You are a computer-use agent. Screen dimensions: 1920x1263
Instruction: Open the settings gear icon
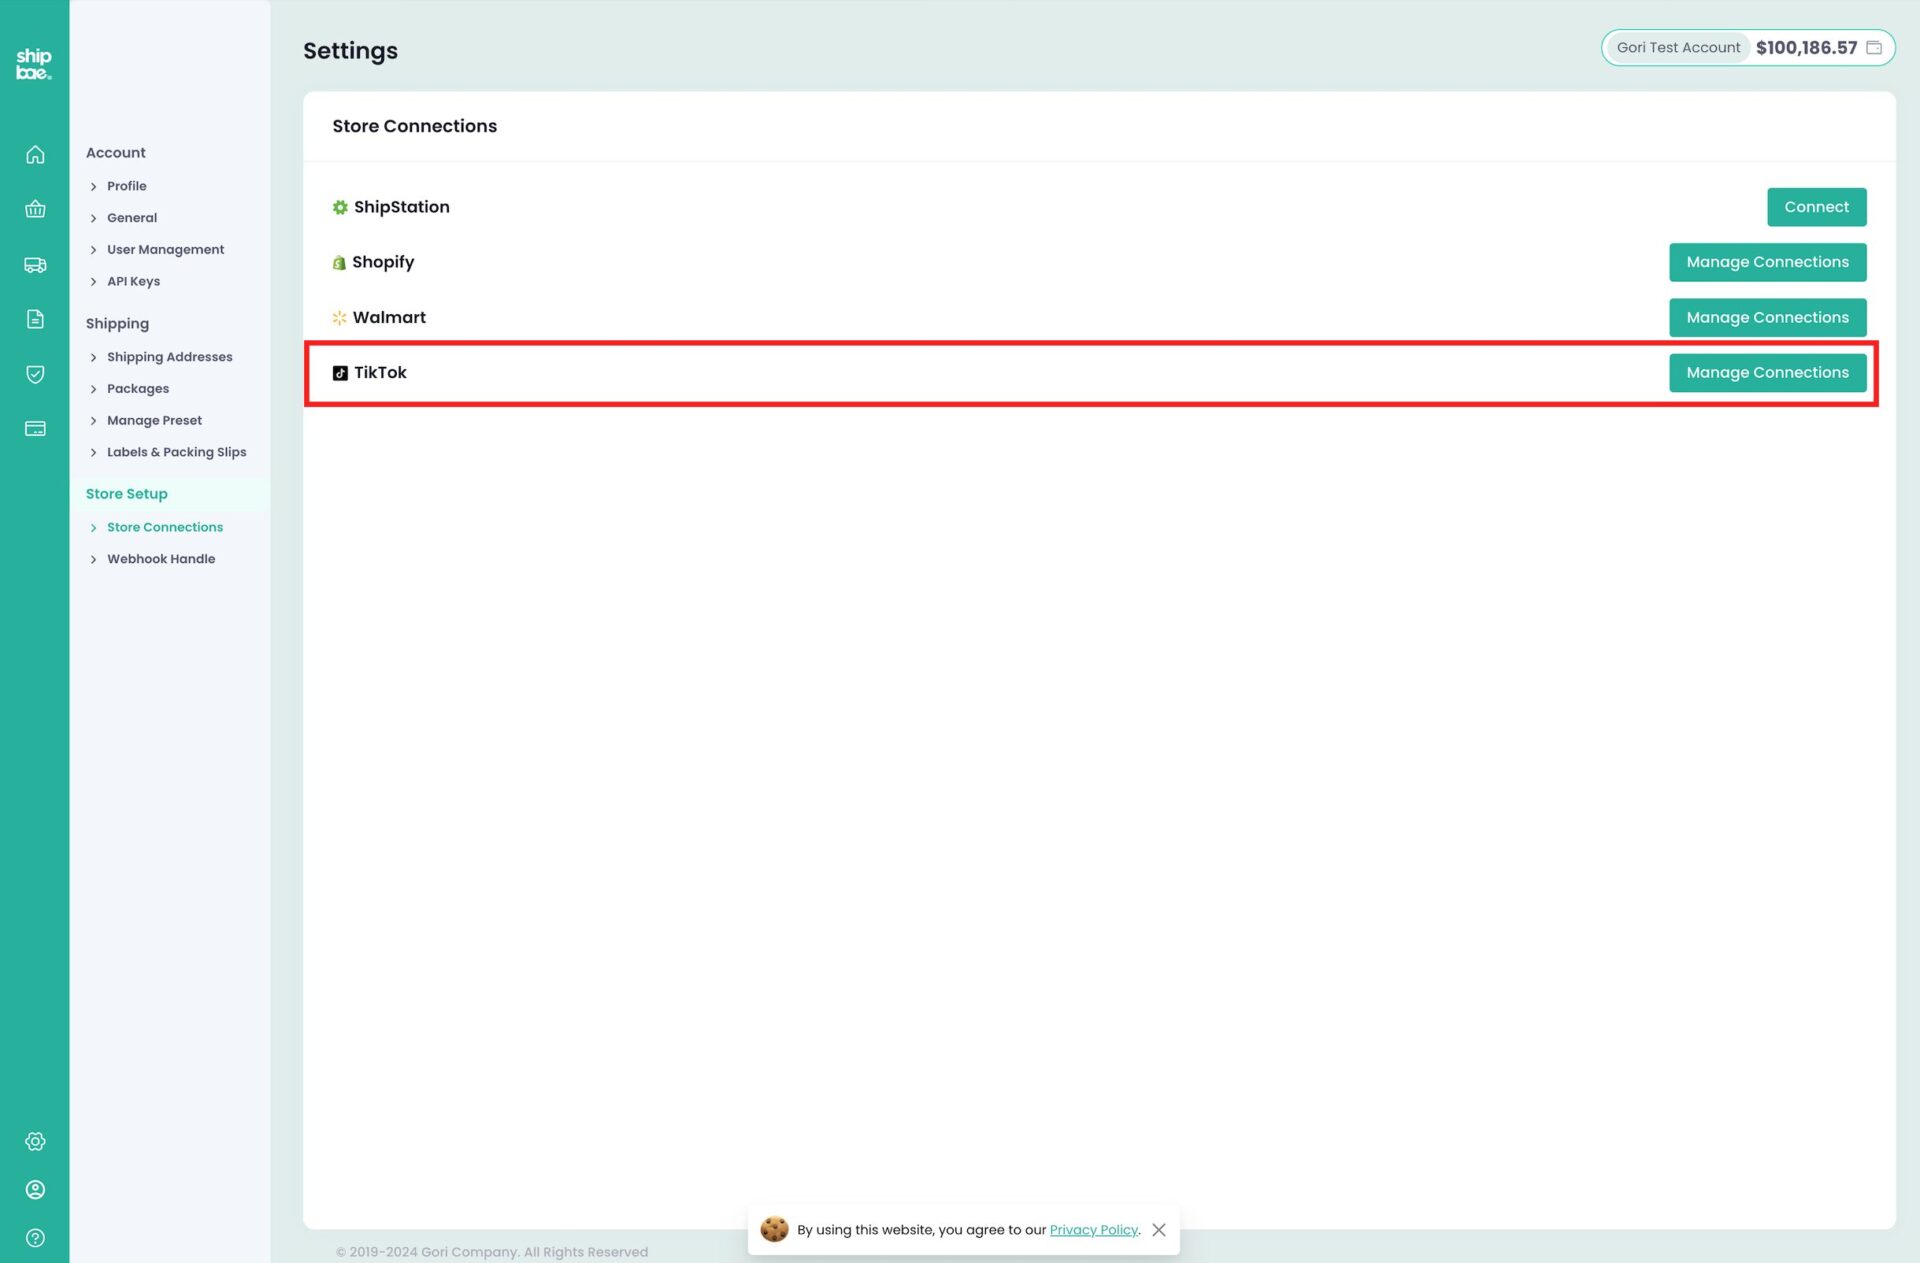(35, 1141)
